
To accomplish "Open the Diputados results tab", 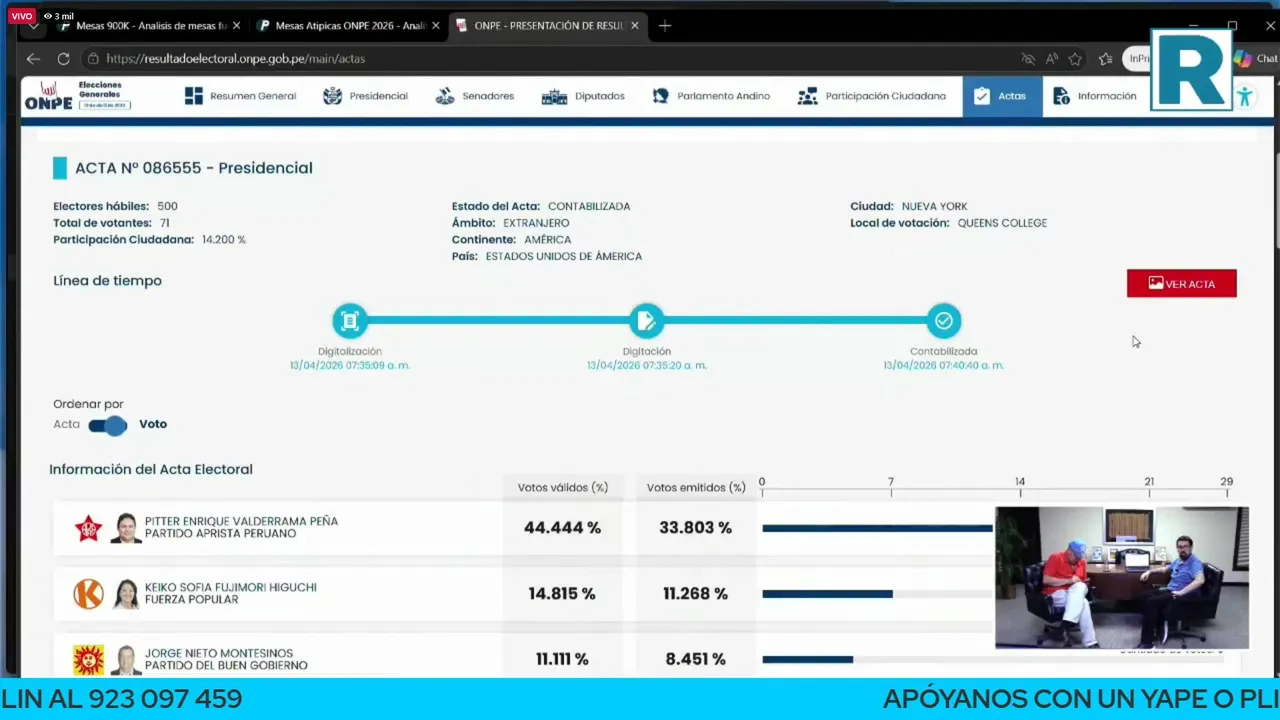I will coord(583,96).
